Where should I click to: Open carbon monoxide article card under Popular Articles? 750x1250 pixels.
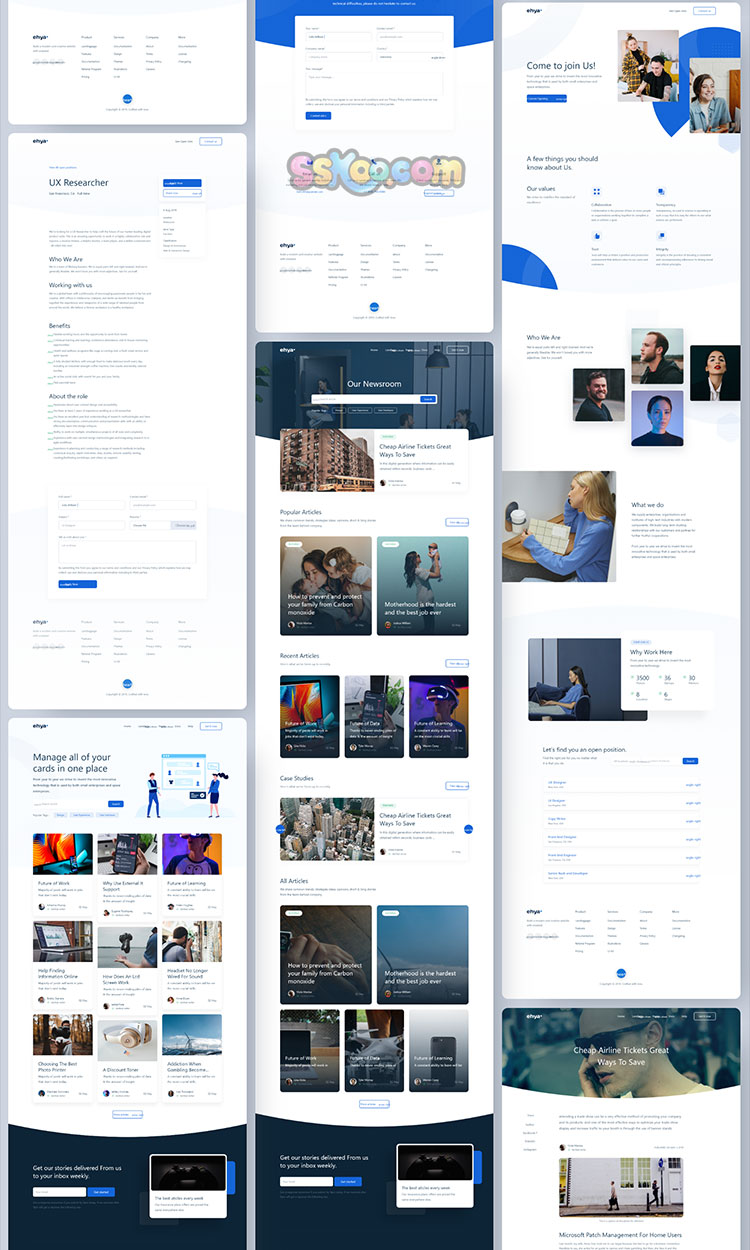[326, 585]
